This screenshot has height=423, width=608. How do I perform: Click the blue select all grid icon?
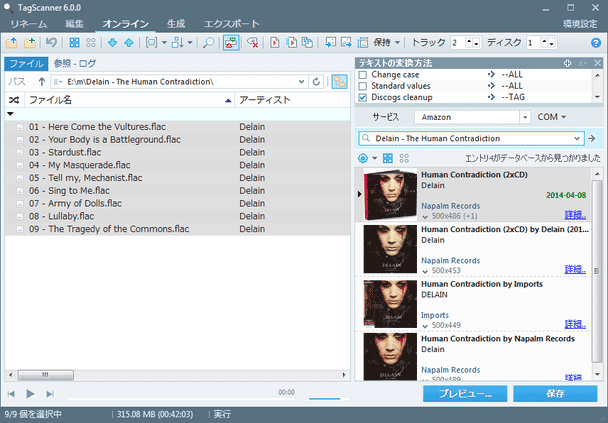point(74,43)
